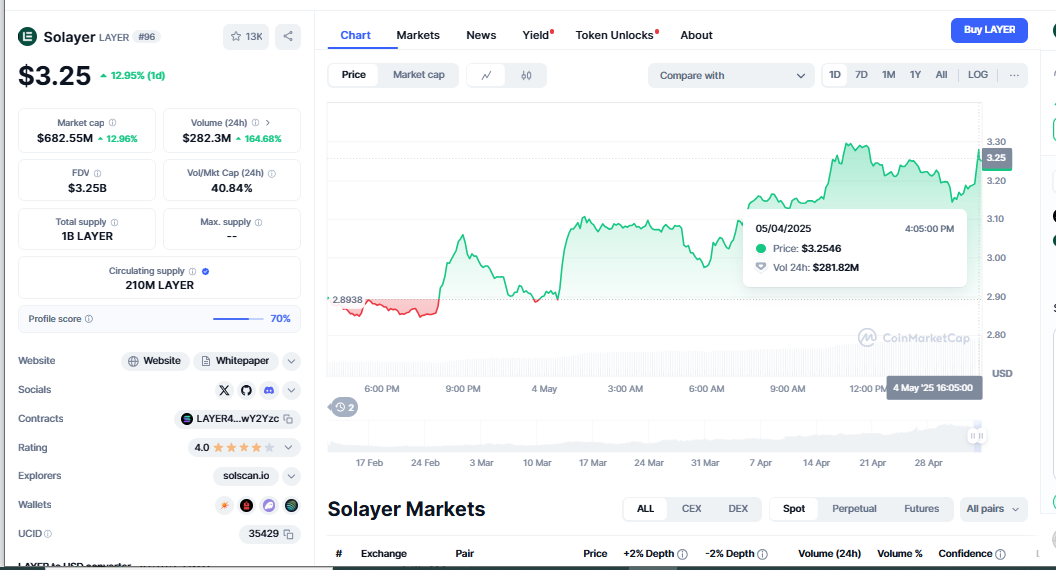
Task: Select the third (purple) wallet icon
Action: 269,505
